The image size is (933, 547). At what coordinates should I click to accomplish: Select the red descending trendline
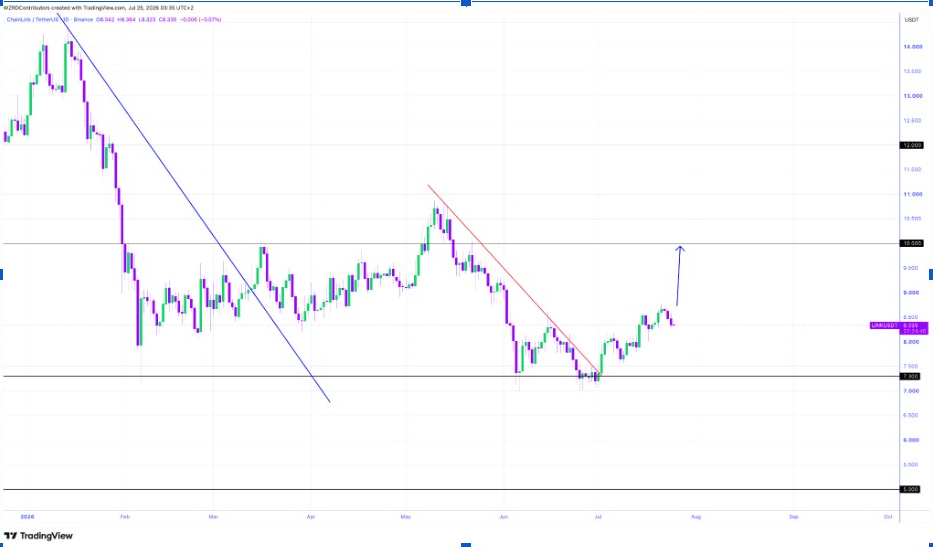514,280
